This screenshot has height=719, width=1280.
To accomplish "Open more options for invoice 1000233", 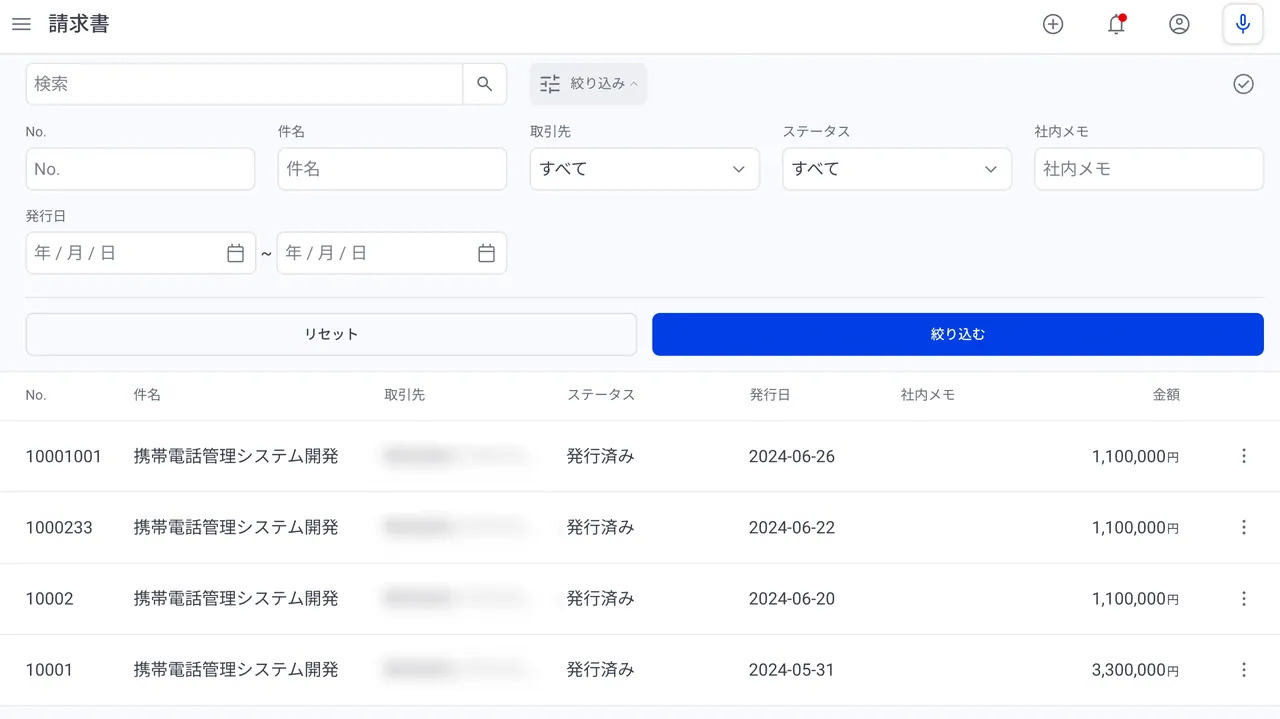I will point(1244,527).
